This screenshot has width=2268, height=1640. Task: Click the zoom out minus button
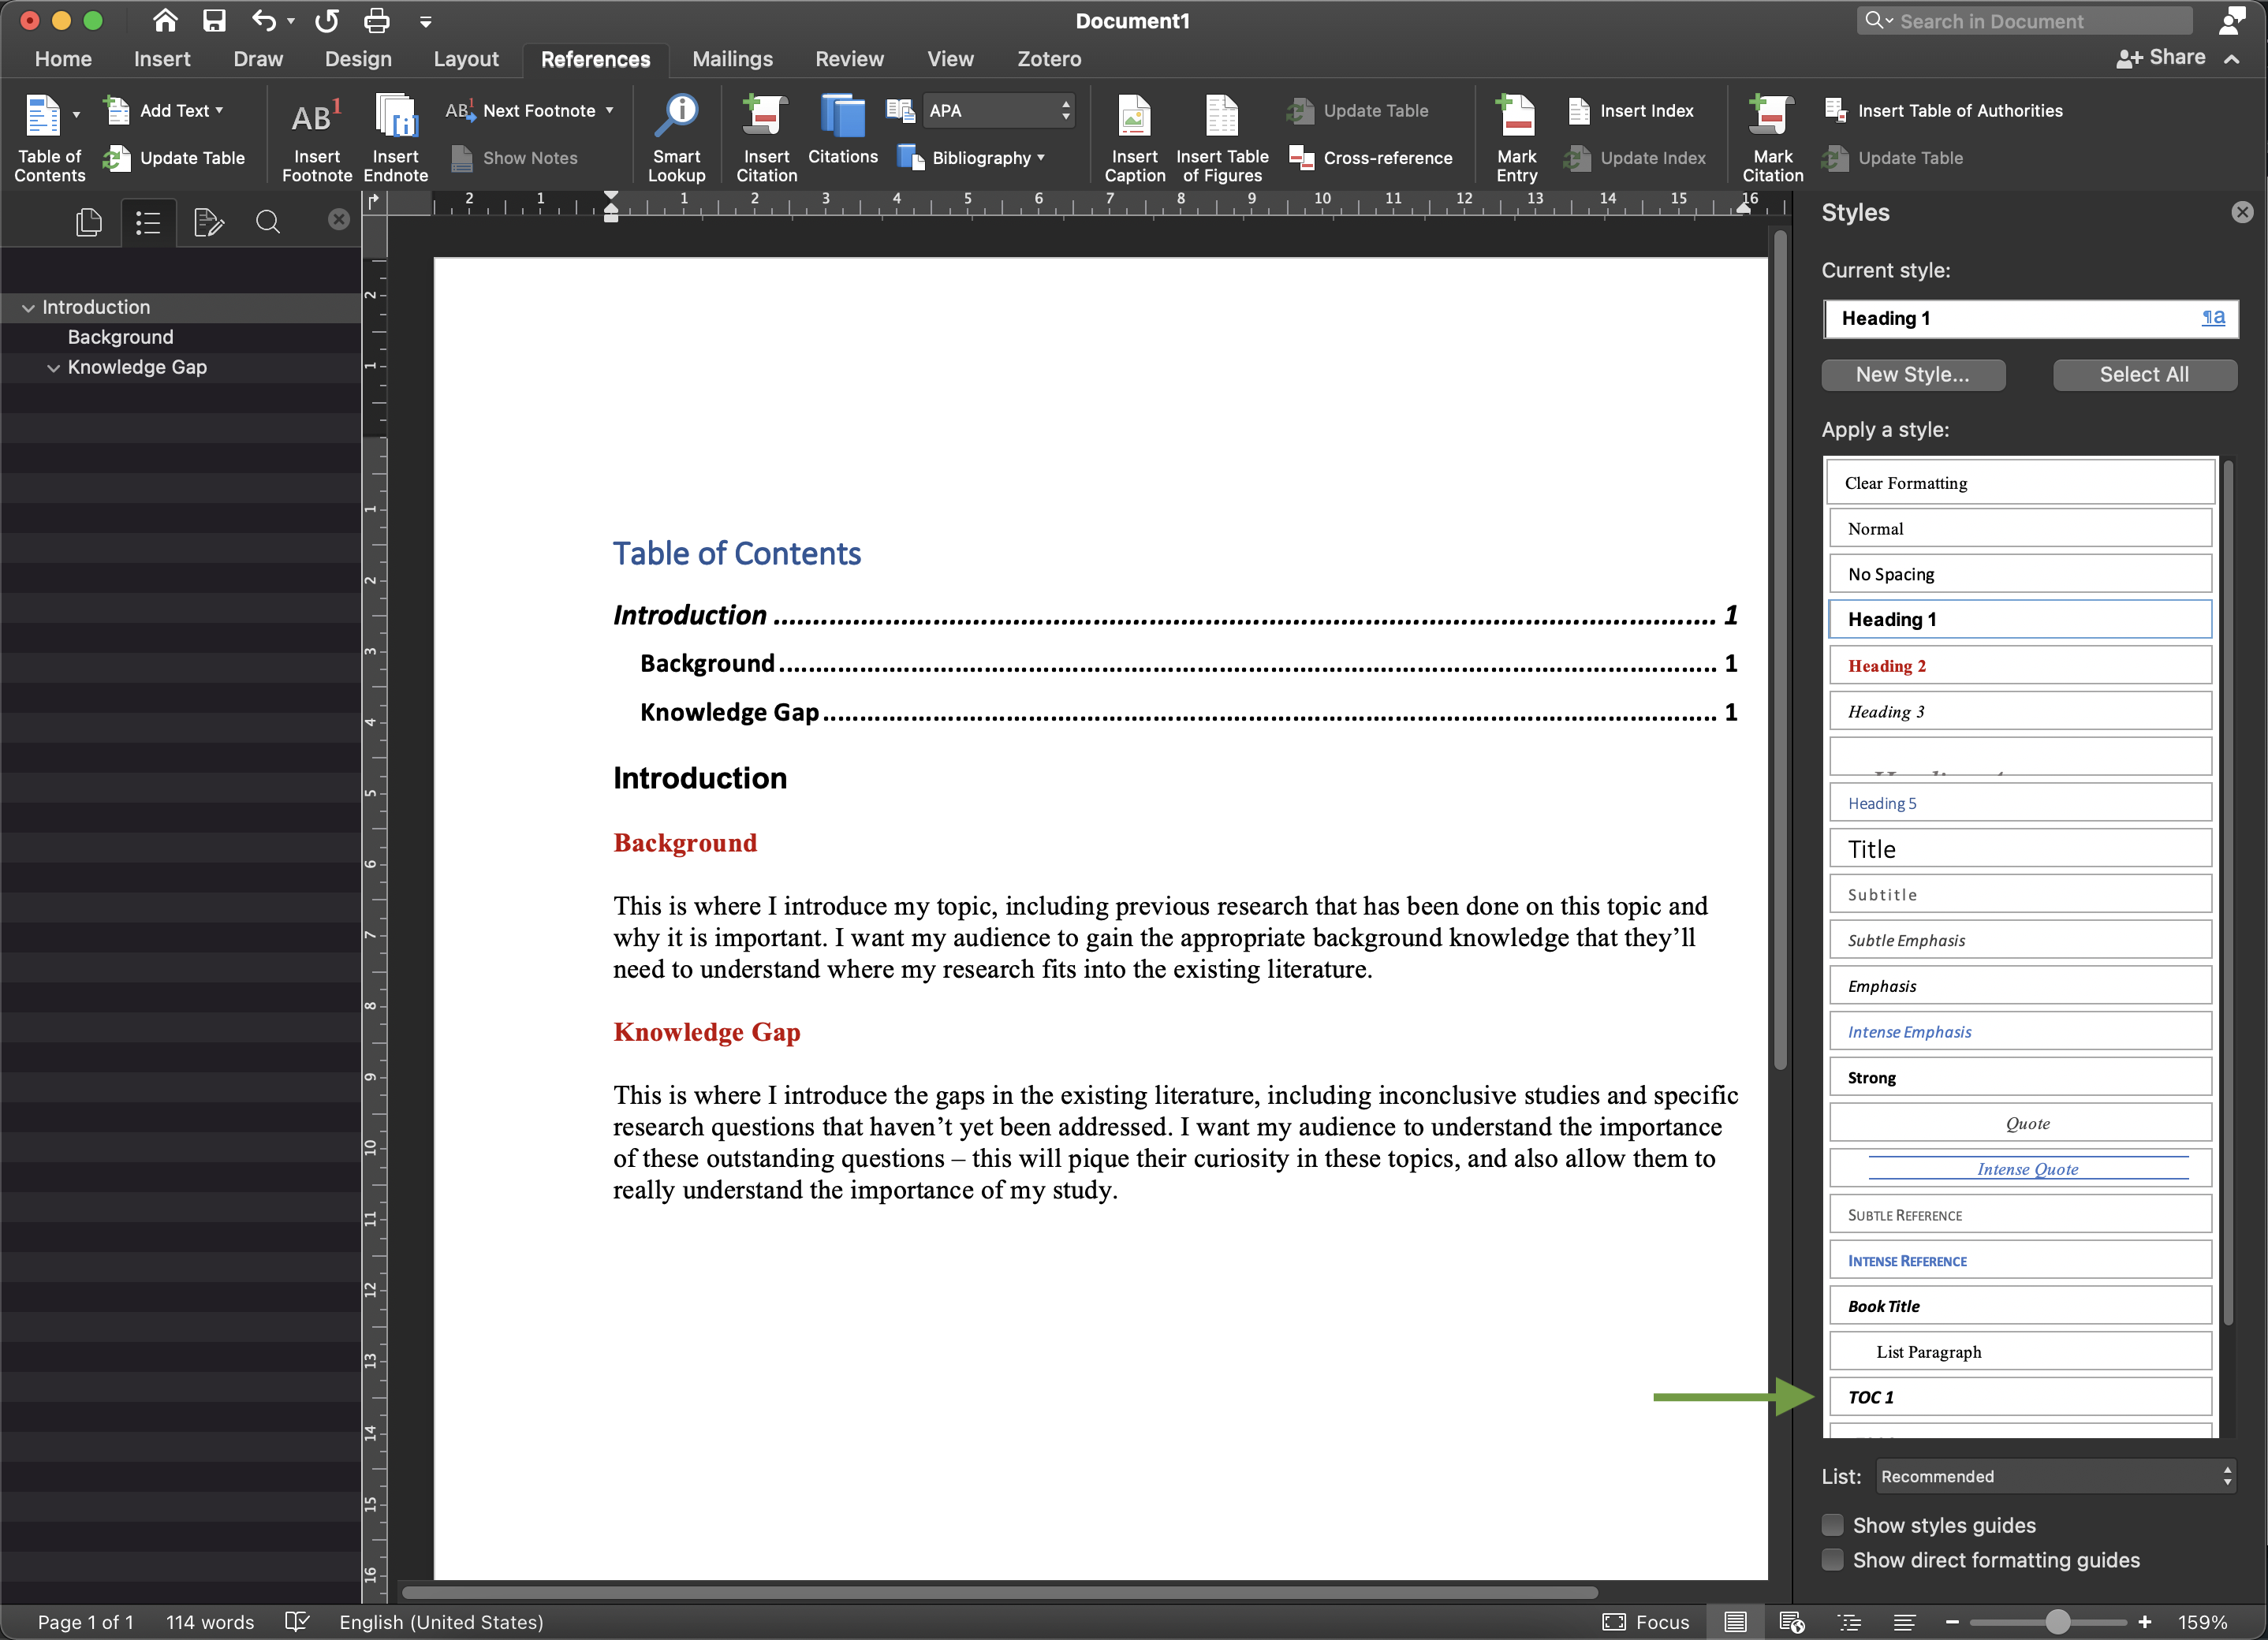(x=1951, y=1622)
